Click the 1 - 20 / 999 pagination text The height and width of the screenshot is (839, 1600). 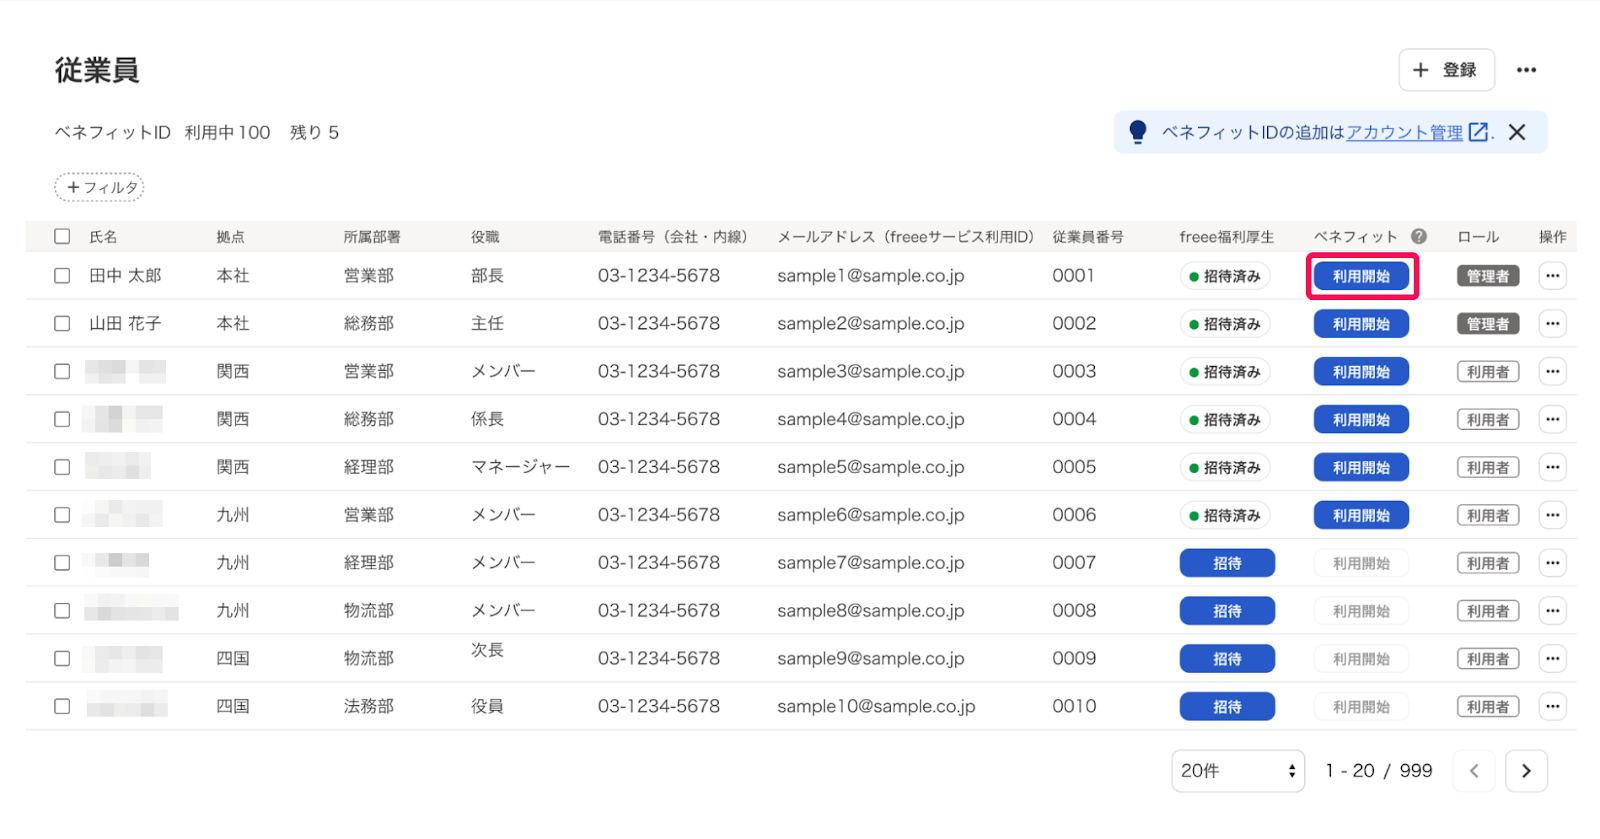point(1379,771)
